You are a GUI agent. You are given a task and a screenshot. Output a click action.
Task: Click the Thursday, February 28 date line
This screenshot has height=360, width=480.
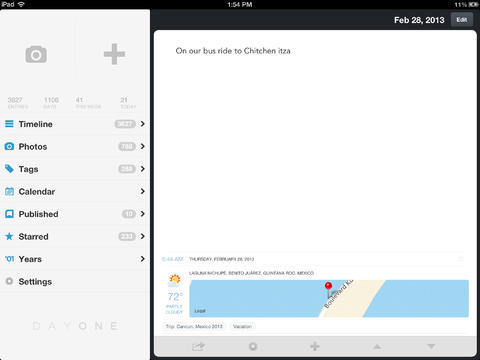point(222,259)
